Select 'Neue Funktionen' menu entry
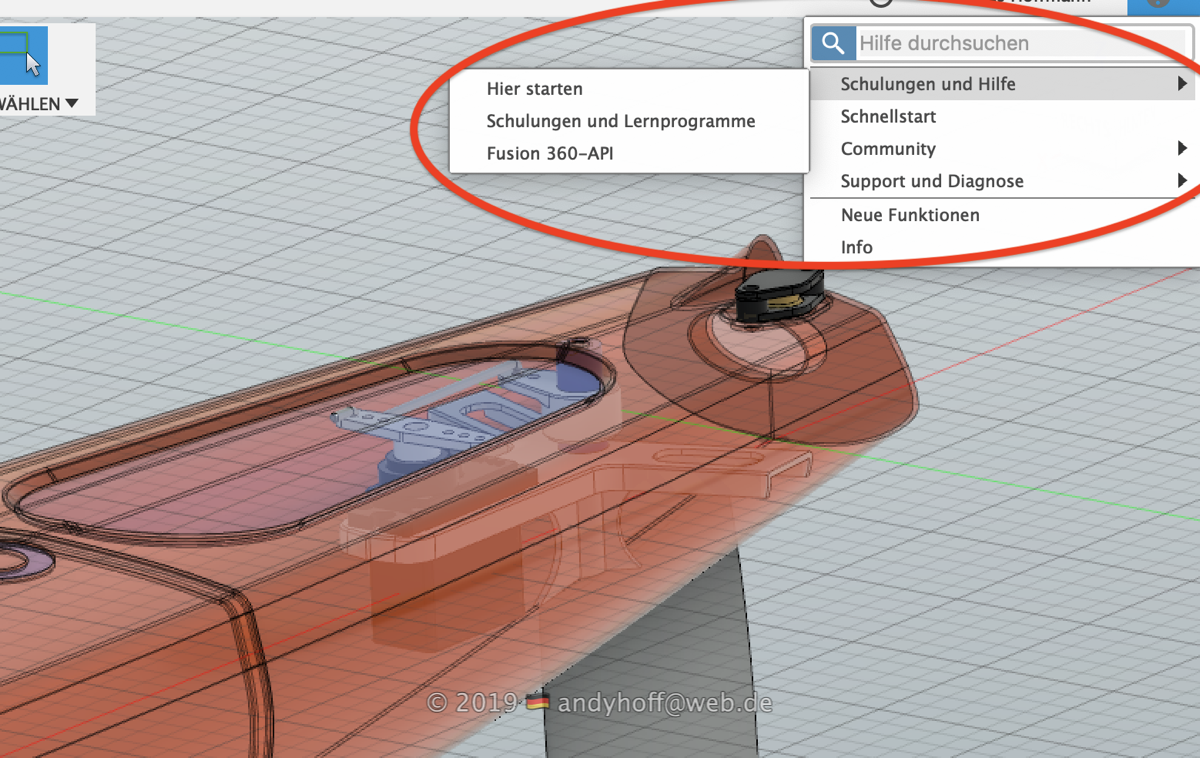The height and width of the screenshot is (758, 1200). [x=910, y=215]
